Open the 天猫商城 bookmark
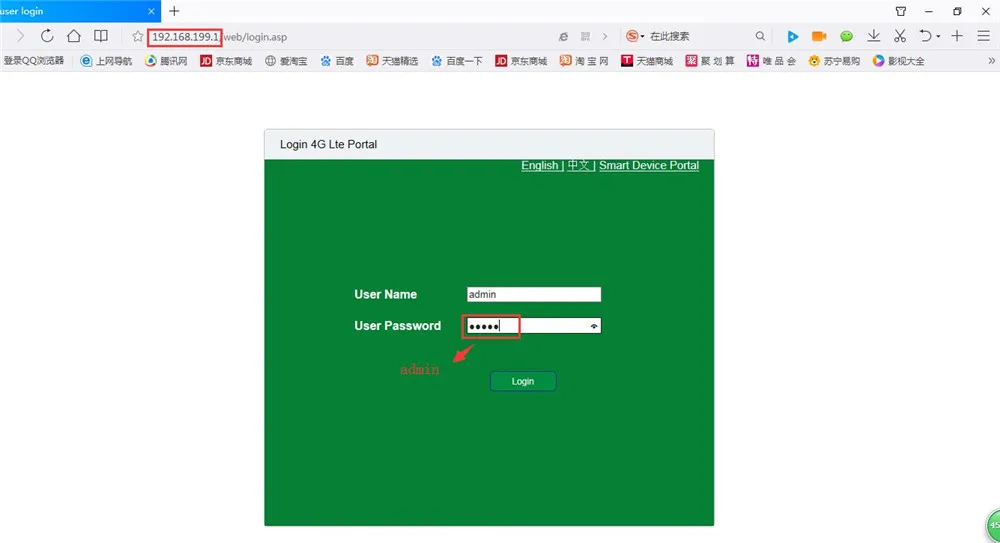Viewport: 1000px width, 543px height. (647, 61)
